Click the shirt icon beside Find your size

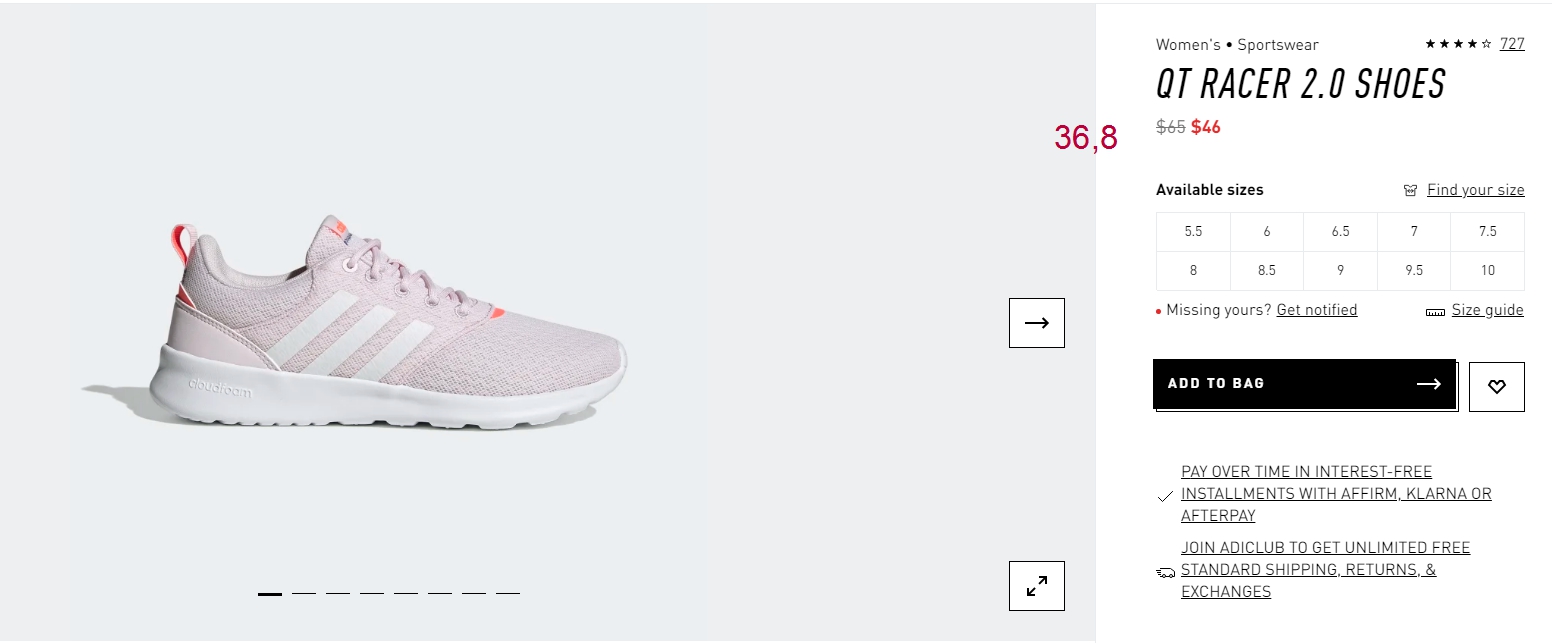pos(1411,190)
